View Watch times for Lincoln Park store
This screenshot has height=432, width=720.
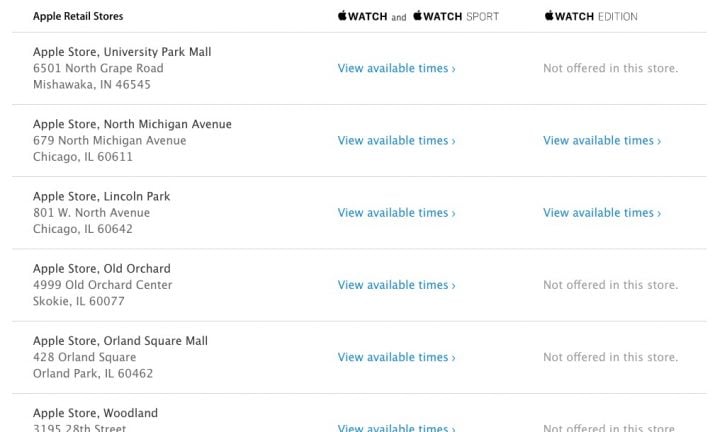(x=397, y=213)
